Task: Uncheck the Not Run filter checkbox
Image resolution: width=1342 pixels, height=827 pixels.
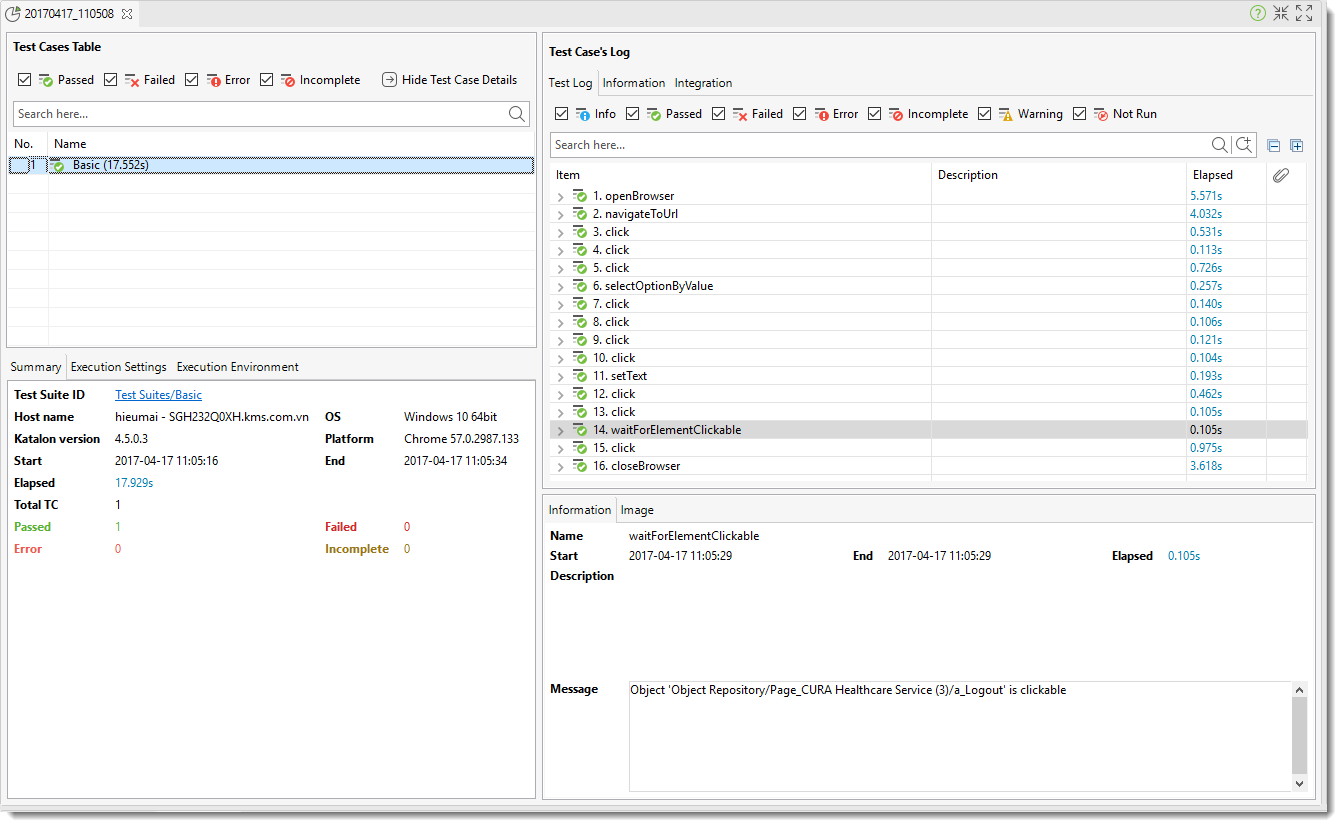Action: pos(1080,113)
